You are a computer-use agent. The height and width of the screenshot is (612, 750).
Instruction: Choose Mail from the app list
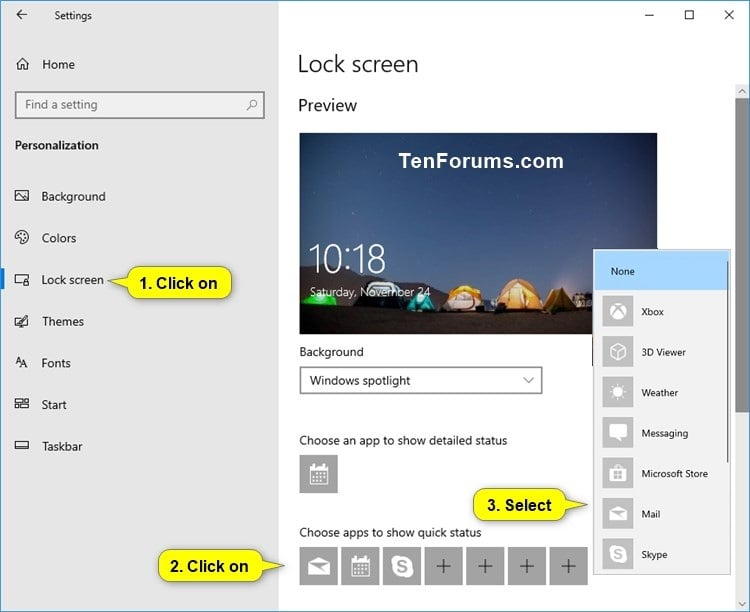[661, 514]
